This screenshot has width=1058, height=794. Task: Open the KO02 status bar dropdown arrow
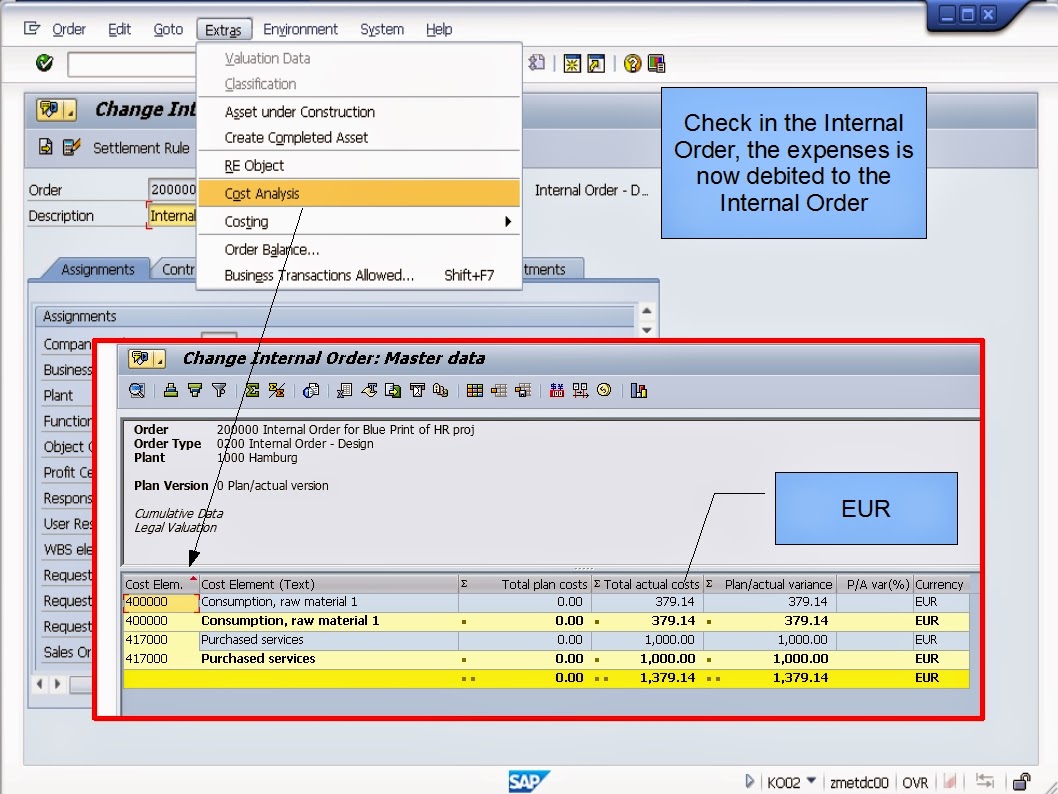tap(811, 781)
